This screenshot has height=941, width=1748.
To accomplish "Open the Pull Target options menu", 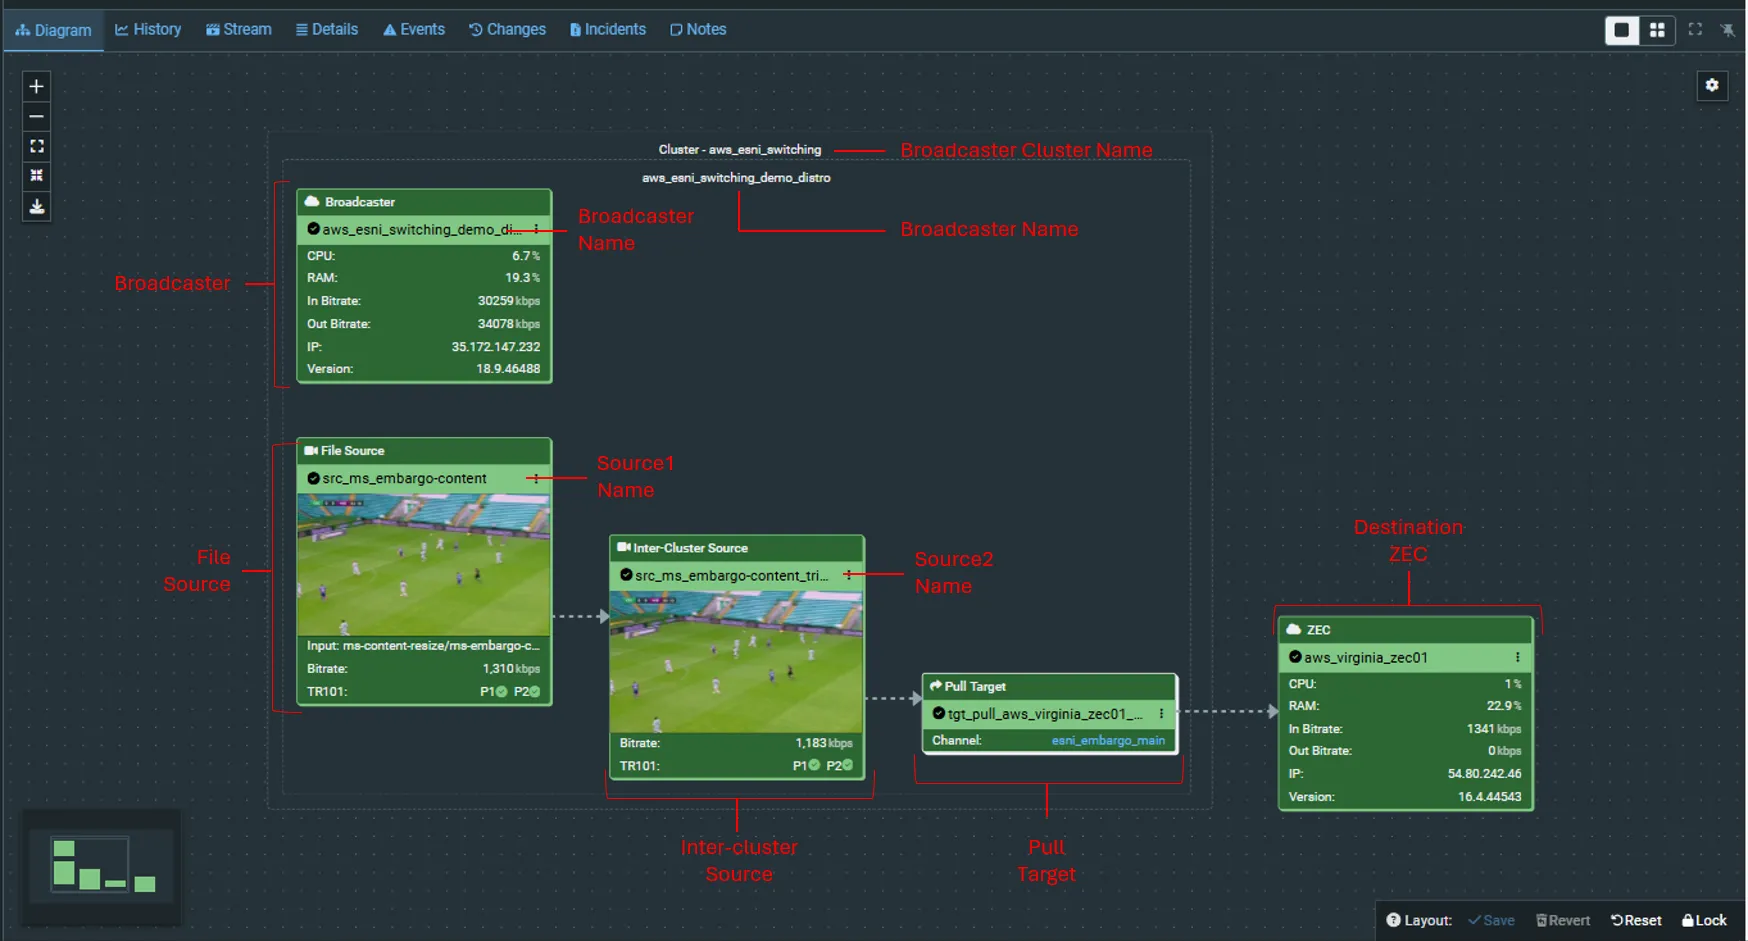I will click(x=1161, y=713).
